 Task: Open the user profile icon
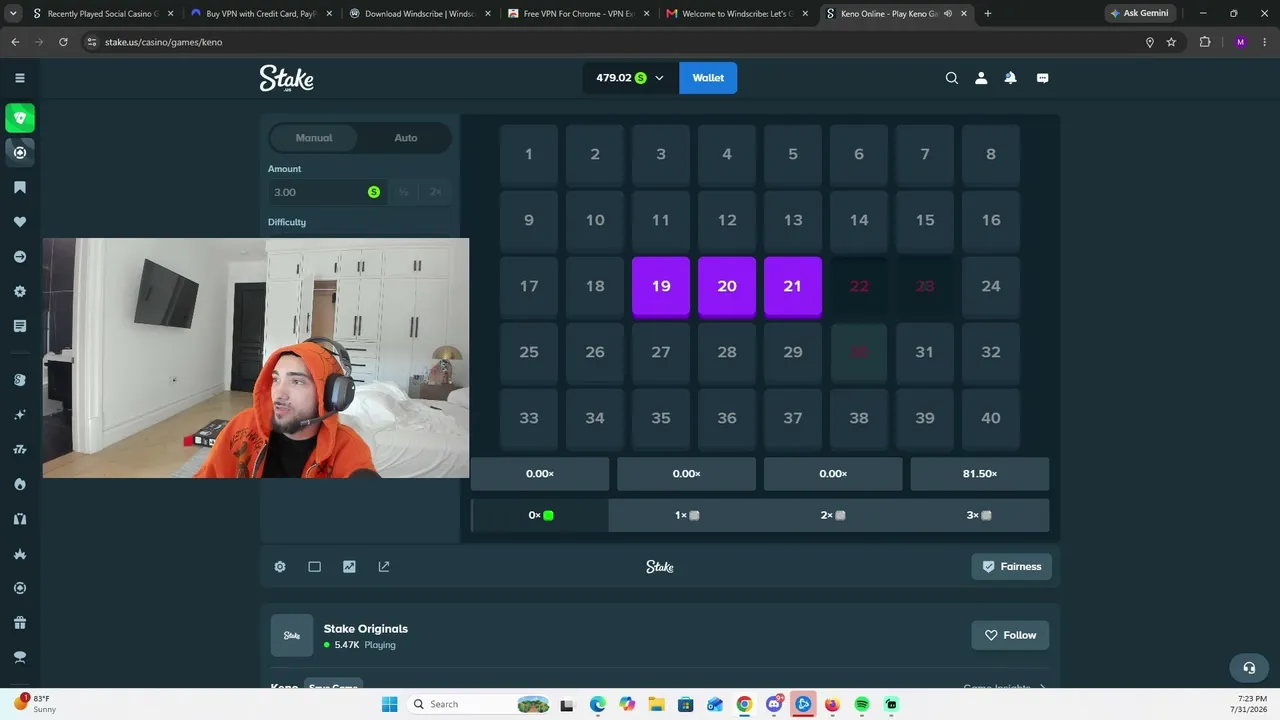pos(981,78)
